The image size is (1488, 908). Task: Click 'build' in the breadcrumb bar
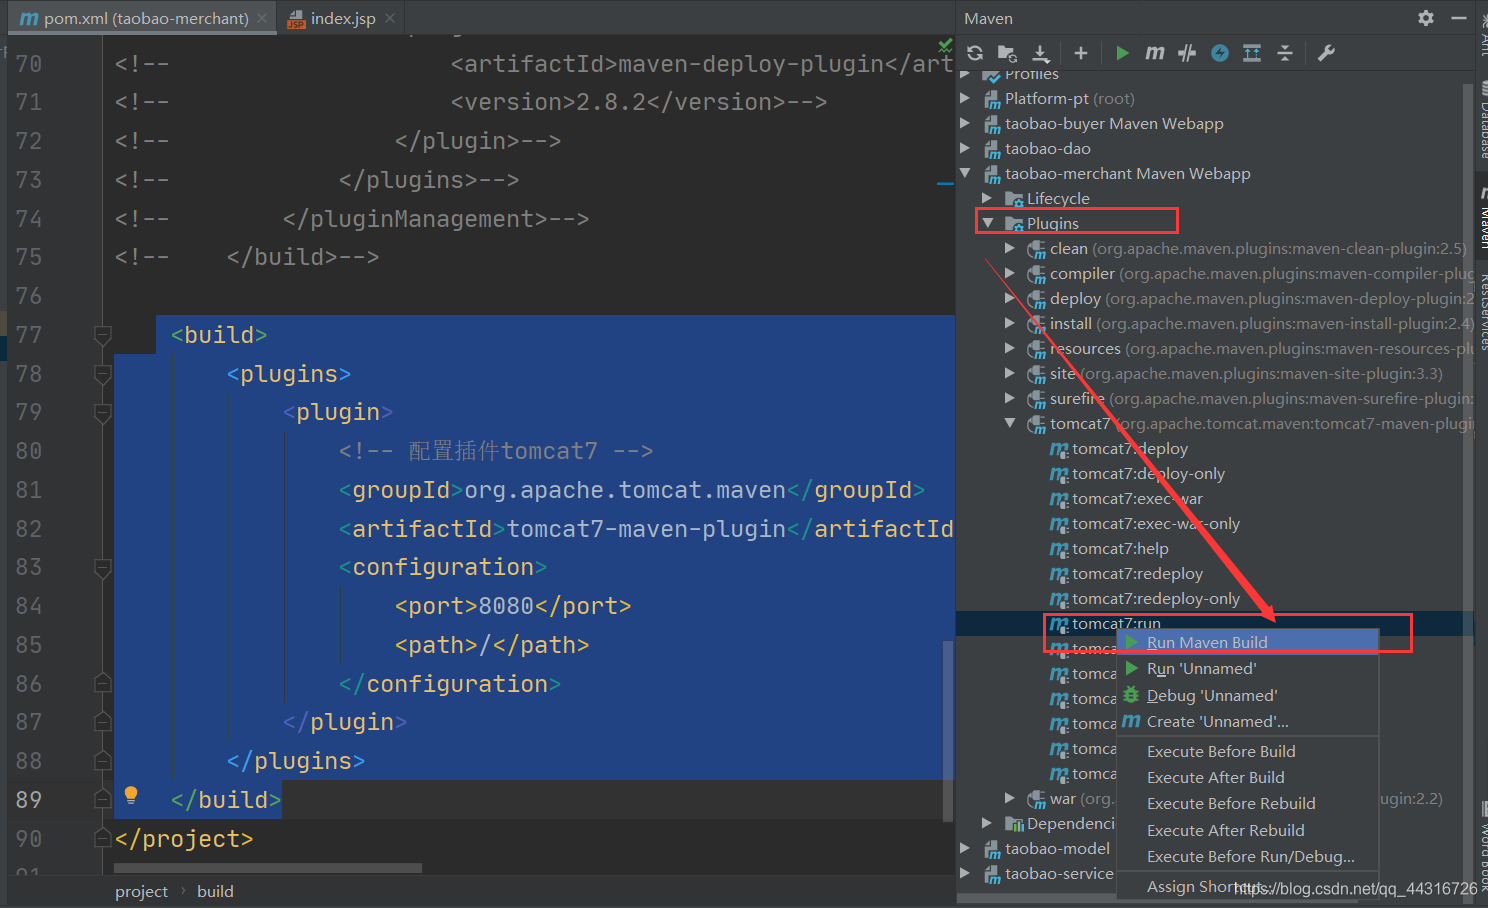(215, 891)
